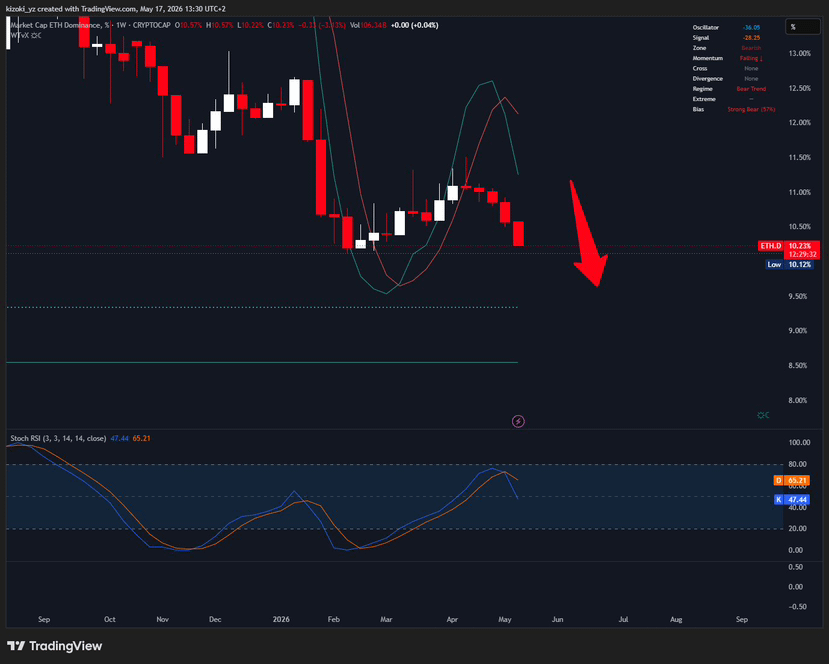829x664 pixels.
Task: Click the May label on the time axis
Action: click(505, 620)
